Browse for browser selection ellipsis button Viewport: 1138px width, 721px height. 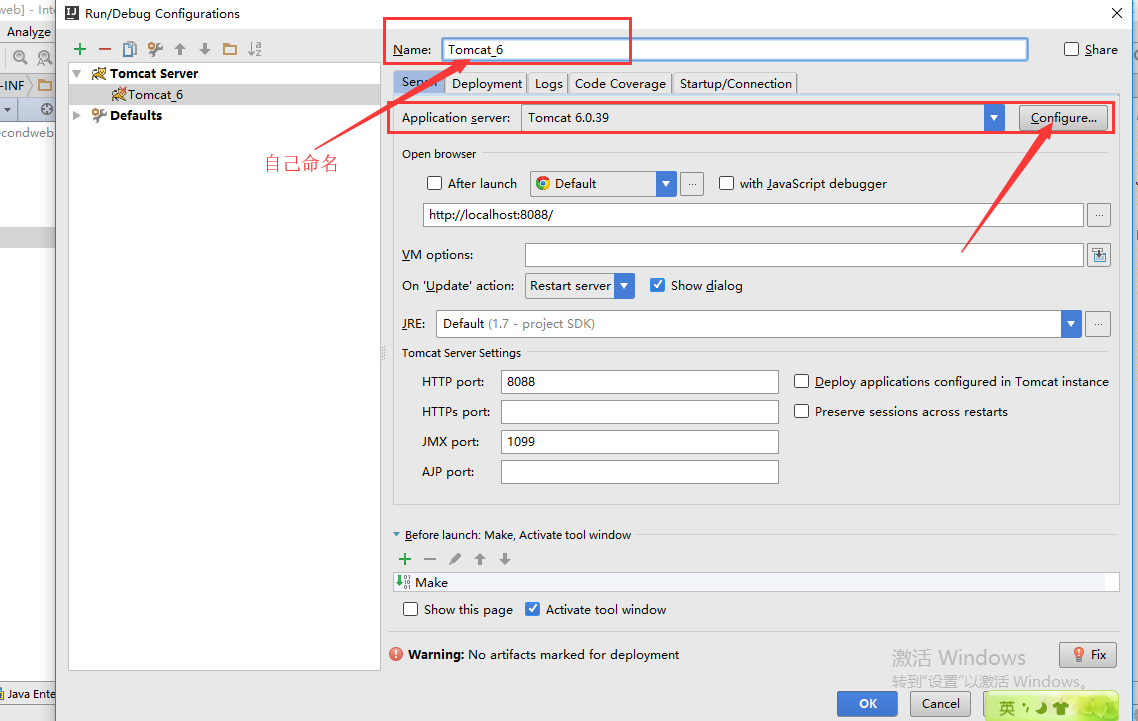click(692, 184)
